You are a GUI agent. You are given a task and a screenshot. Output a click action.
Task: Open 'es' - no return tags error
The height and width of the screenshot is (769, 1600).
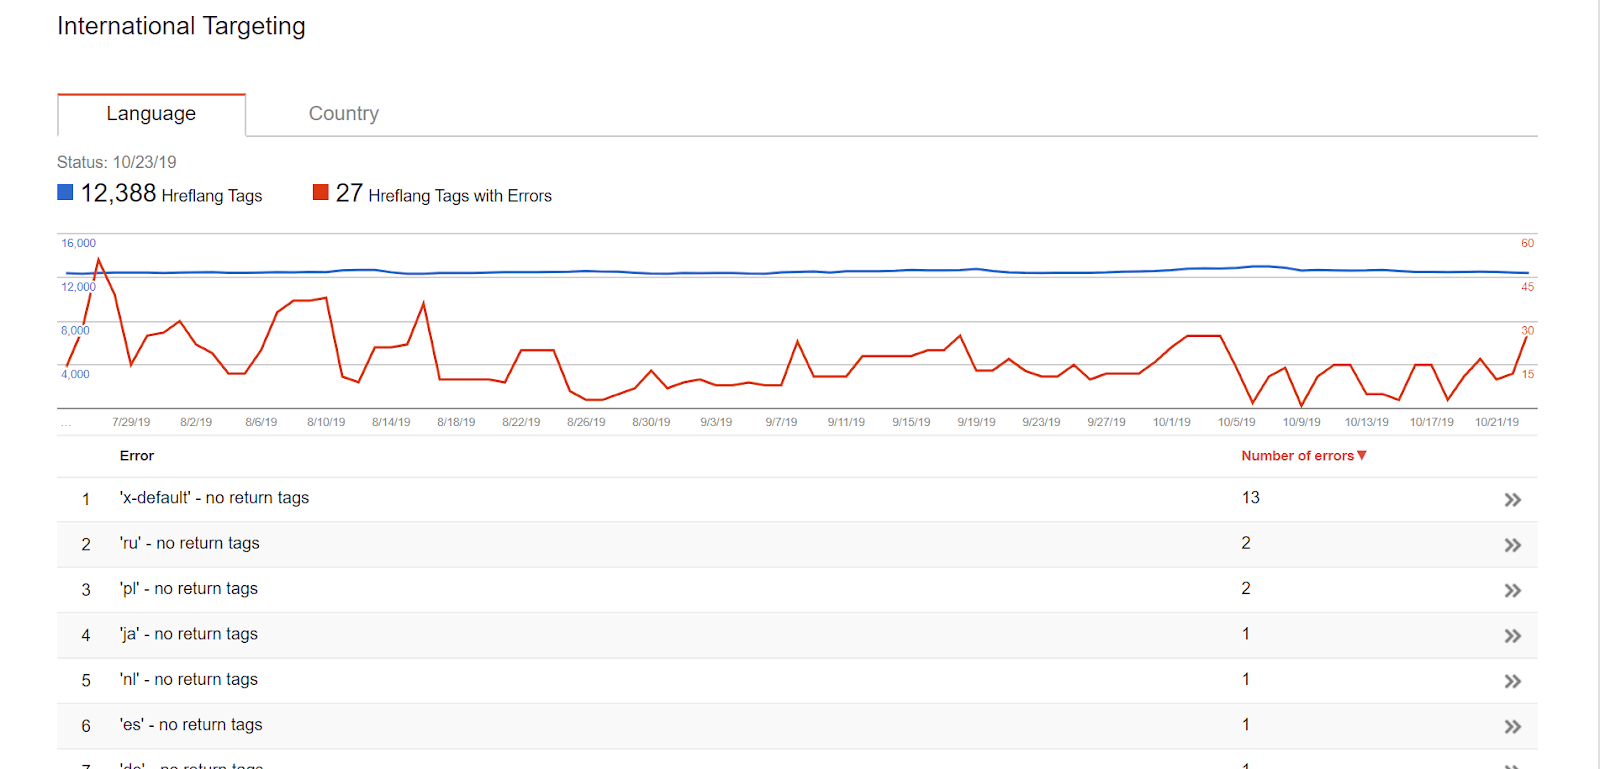pyautogui.click(x=189, y=725)
